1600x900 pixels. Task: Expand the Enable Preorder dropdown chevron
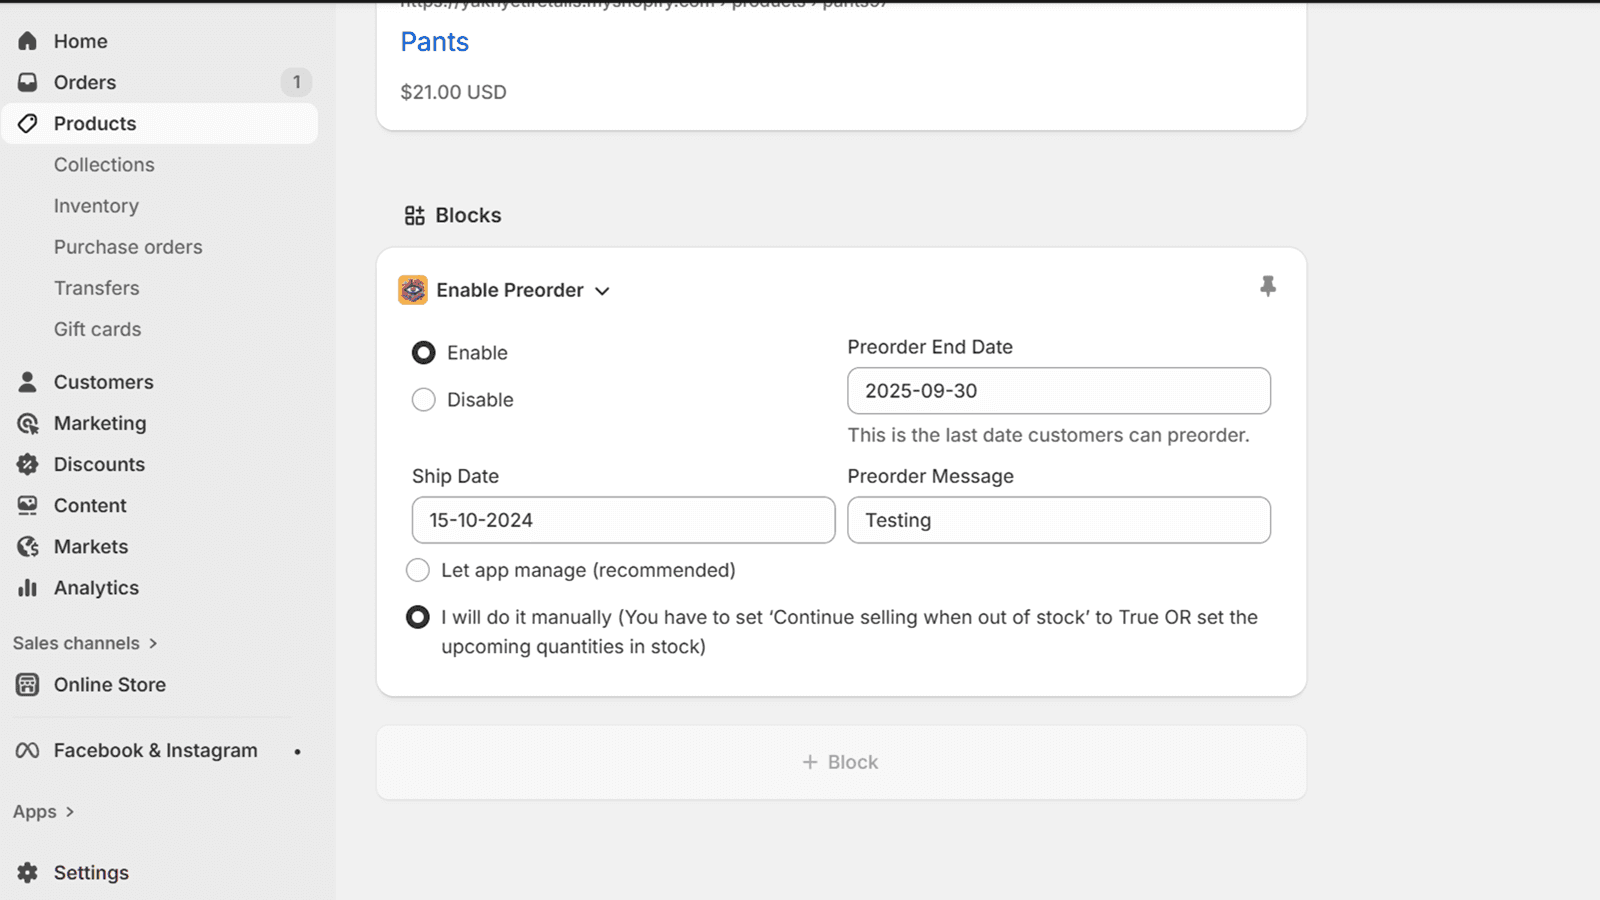[602, 291]
